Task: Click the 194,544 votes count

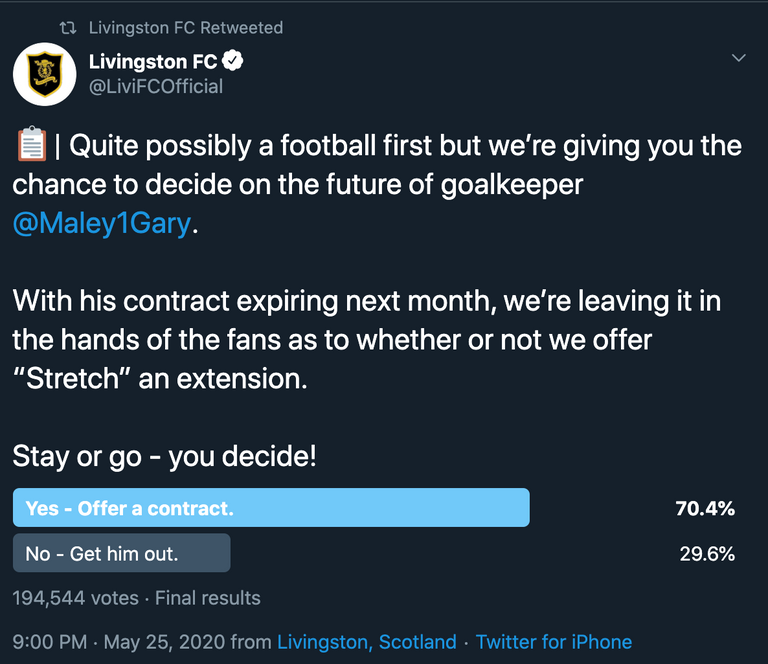Action: (75, 598)
